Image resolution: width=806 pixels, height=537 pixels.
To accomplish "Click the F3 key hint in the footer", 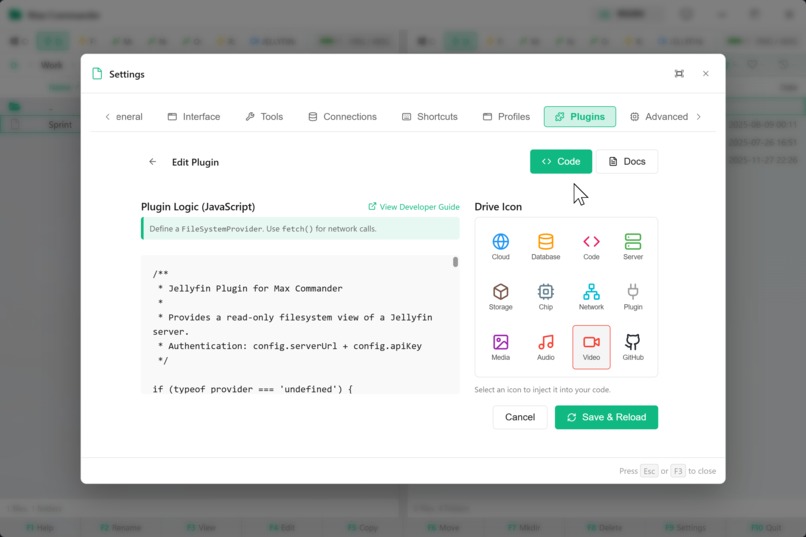I will pos(678,471).
